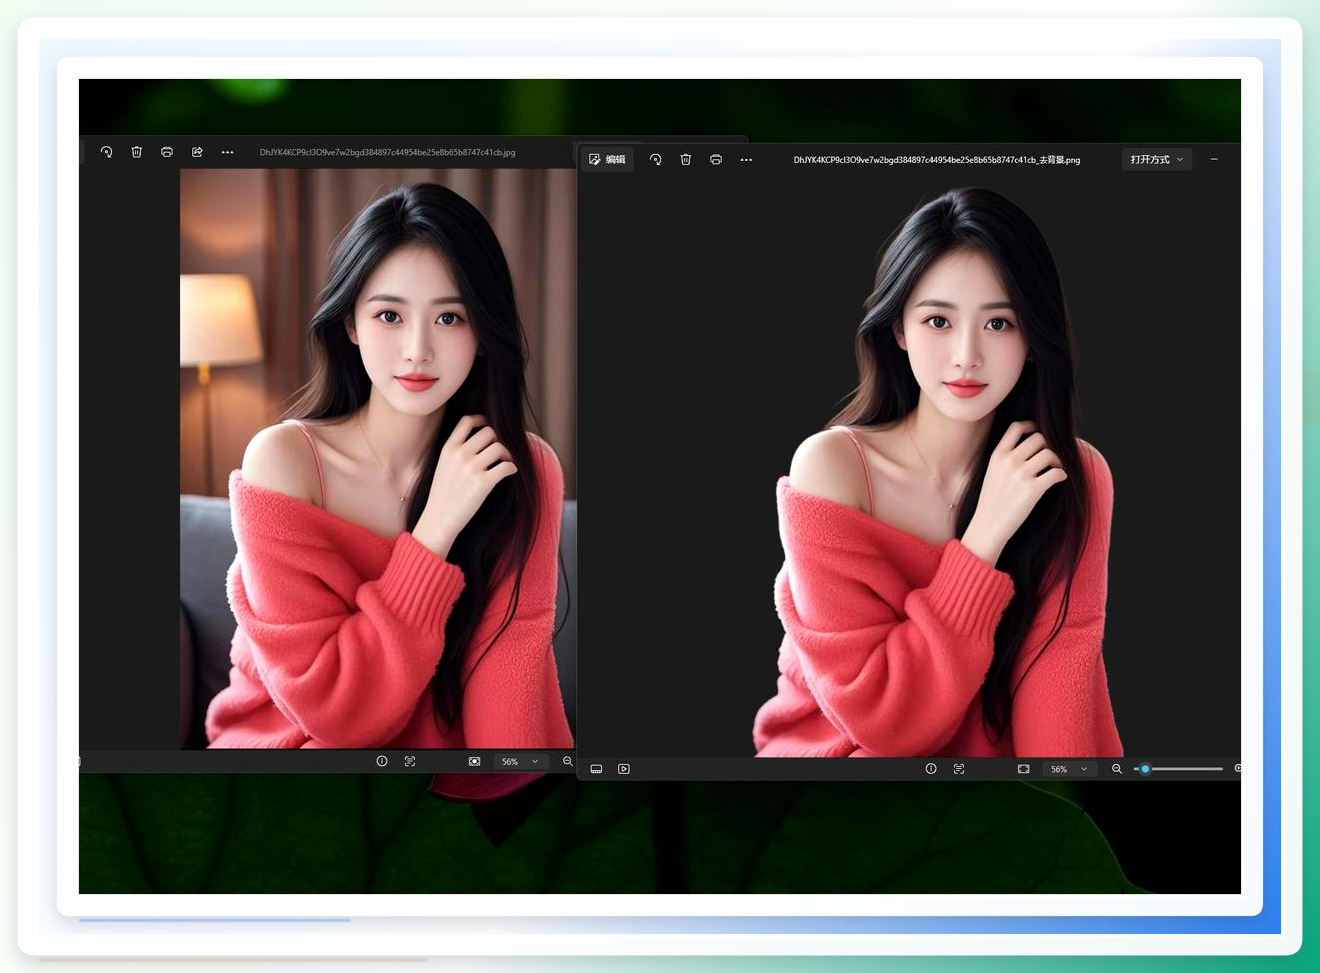Share the jpg image from the left window
This screenshot has height=973, width=1320.
(x=197, y=152)
